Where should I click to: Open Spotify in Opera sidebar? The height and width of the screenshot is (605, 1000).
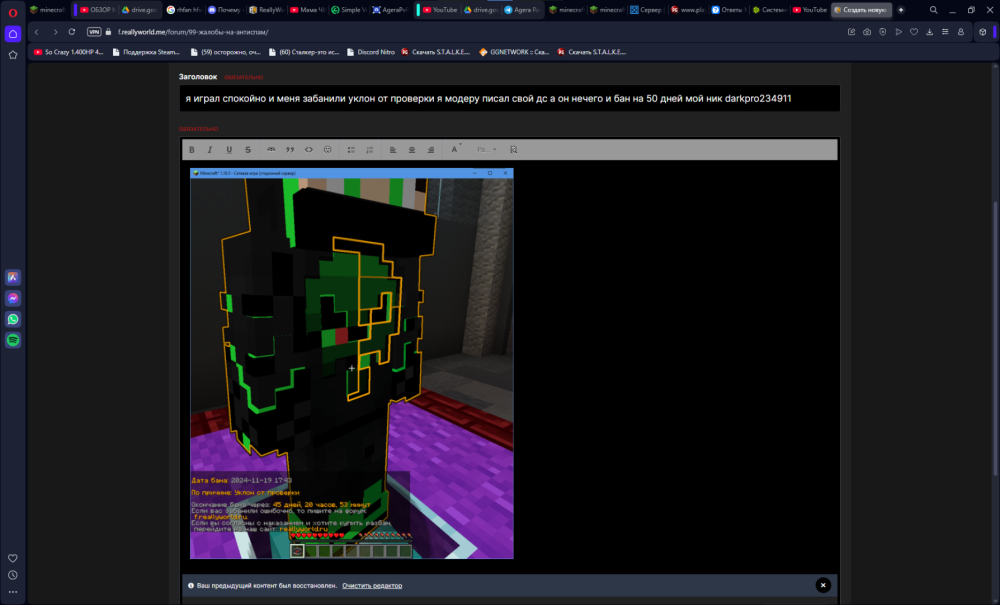point(13,340)
